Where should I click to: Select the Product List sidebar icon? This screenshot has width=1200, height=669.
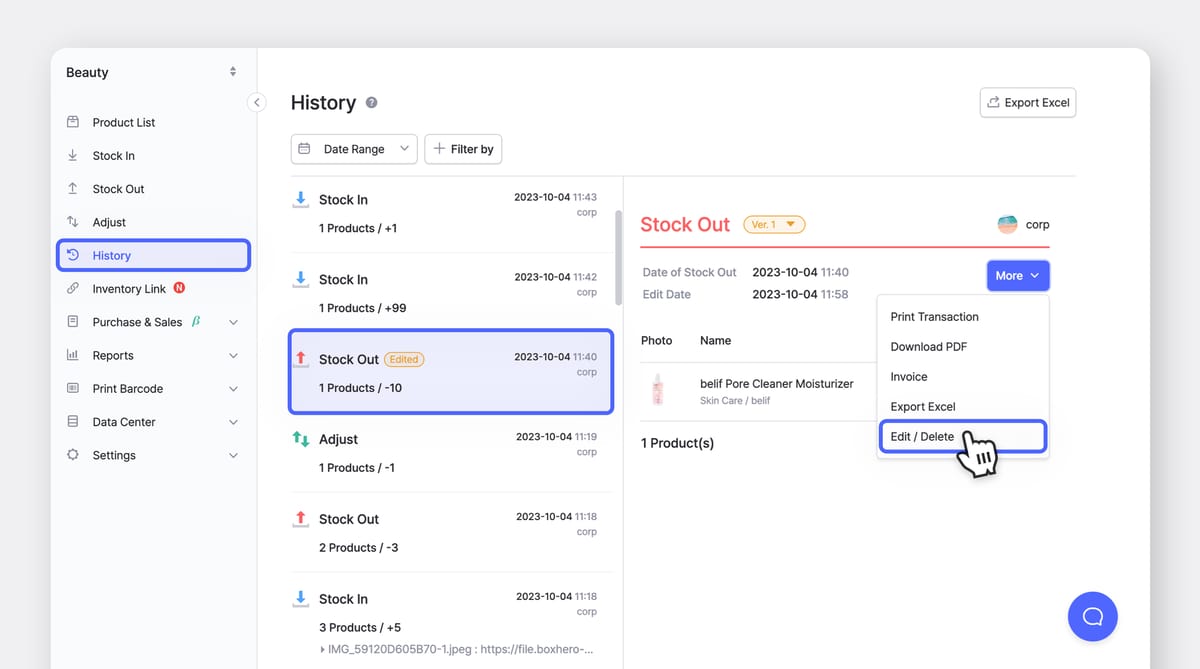point(73,122)
